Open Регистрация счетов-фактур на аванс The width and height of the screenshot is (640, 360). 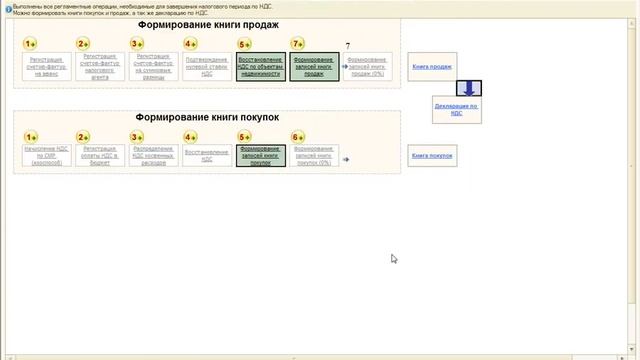pyautogui.click(x=47, y=67)
